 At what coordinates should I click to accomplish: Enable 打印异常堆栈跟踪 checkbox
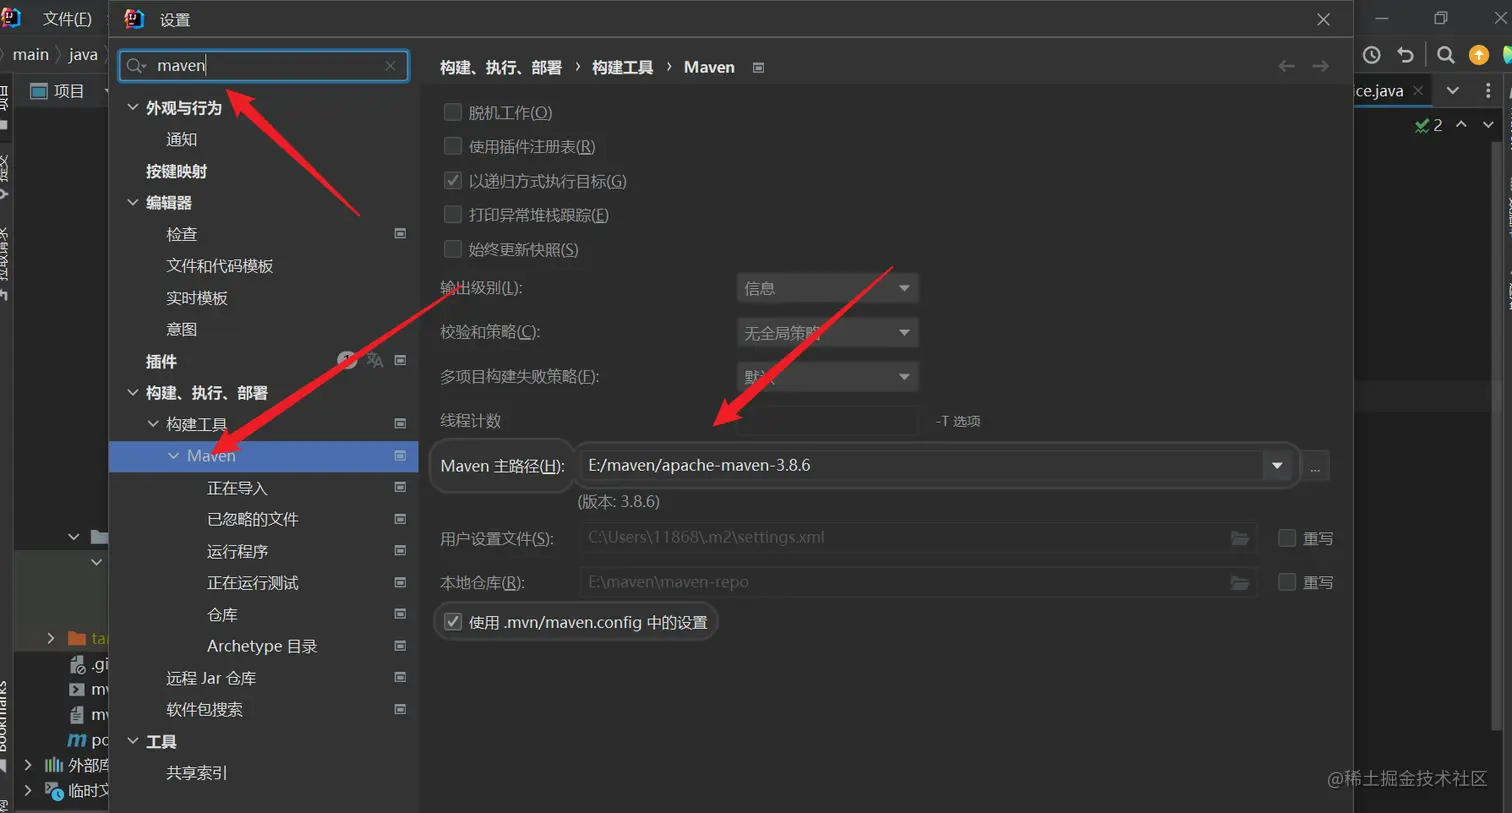pyautogui.click(x=453, y=215)
